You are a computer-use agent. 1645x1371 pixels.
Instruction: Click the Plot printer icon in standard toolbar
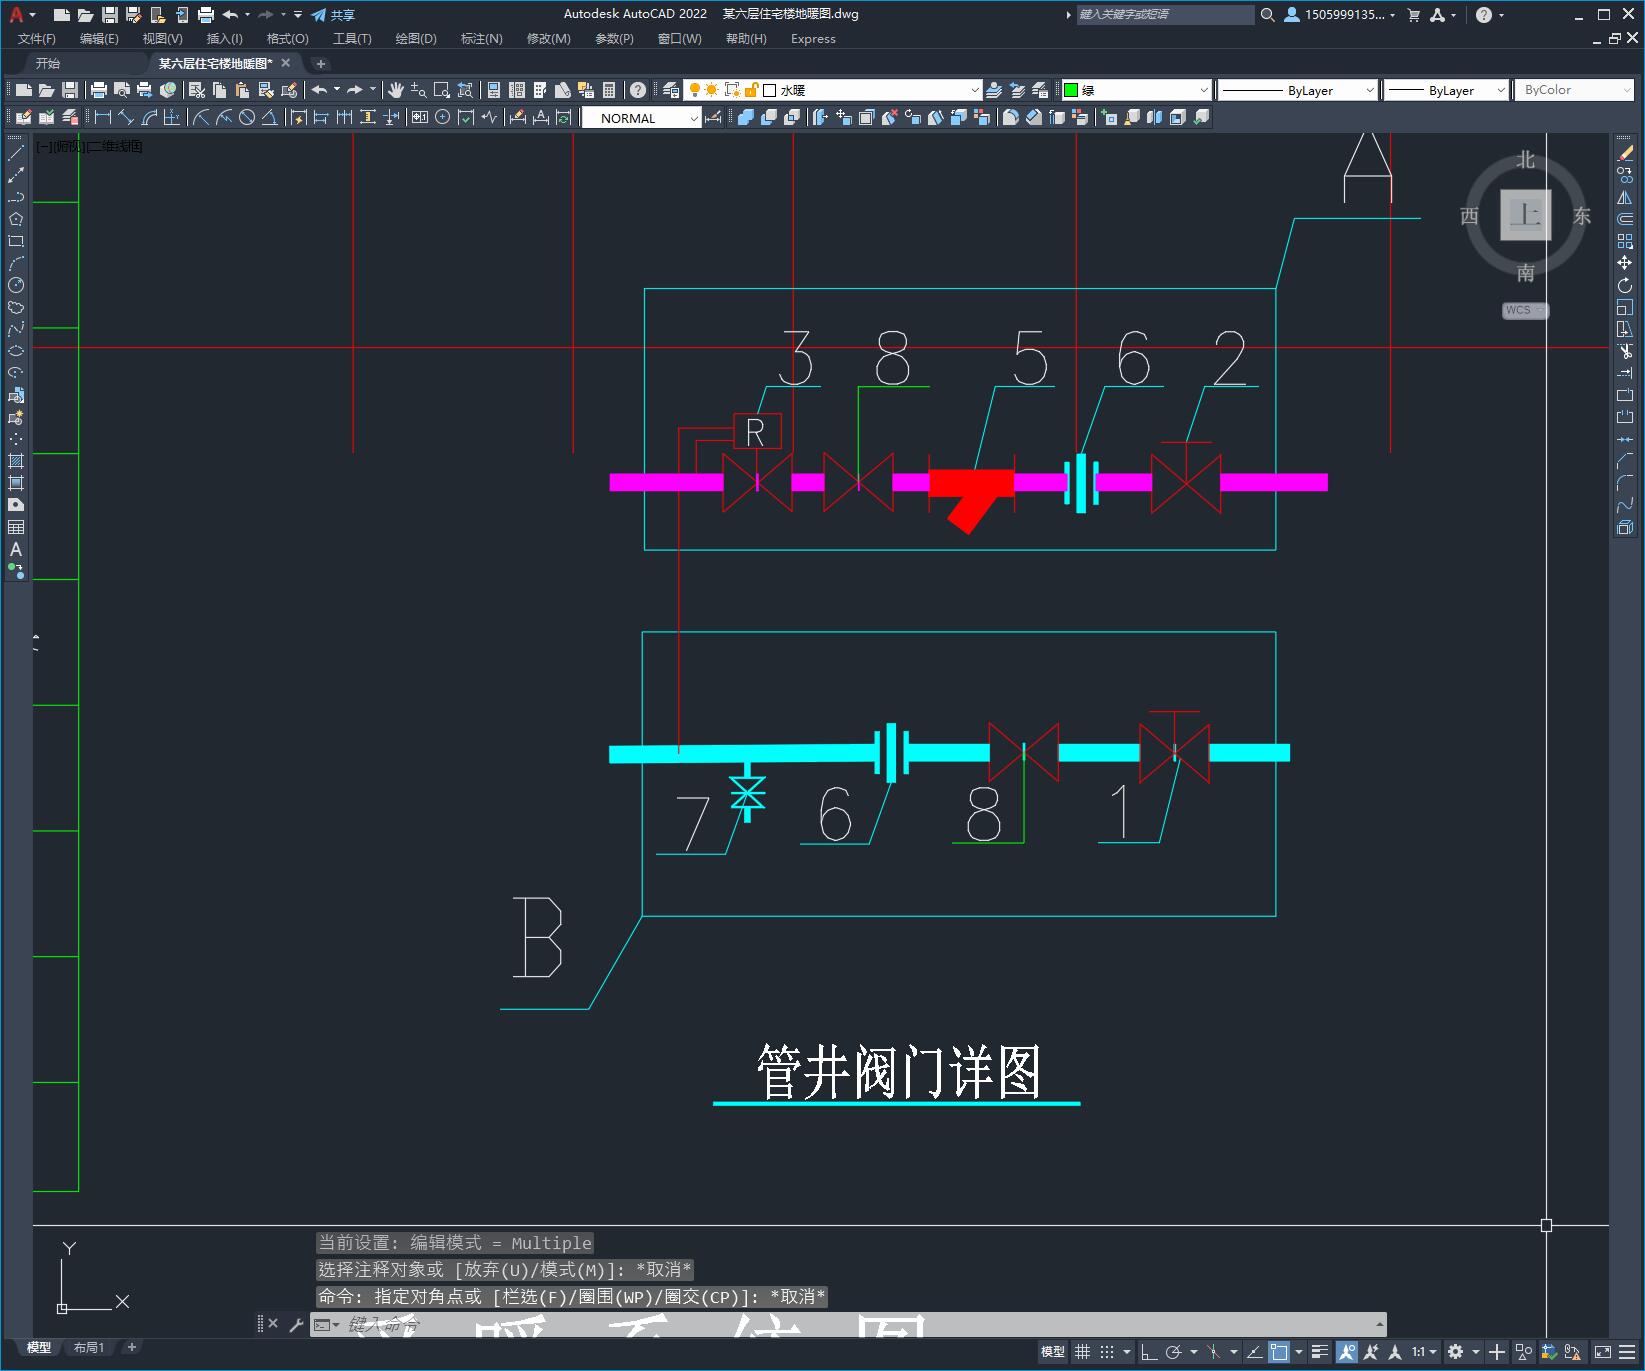[99, 90]
